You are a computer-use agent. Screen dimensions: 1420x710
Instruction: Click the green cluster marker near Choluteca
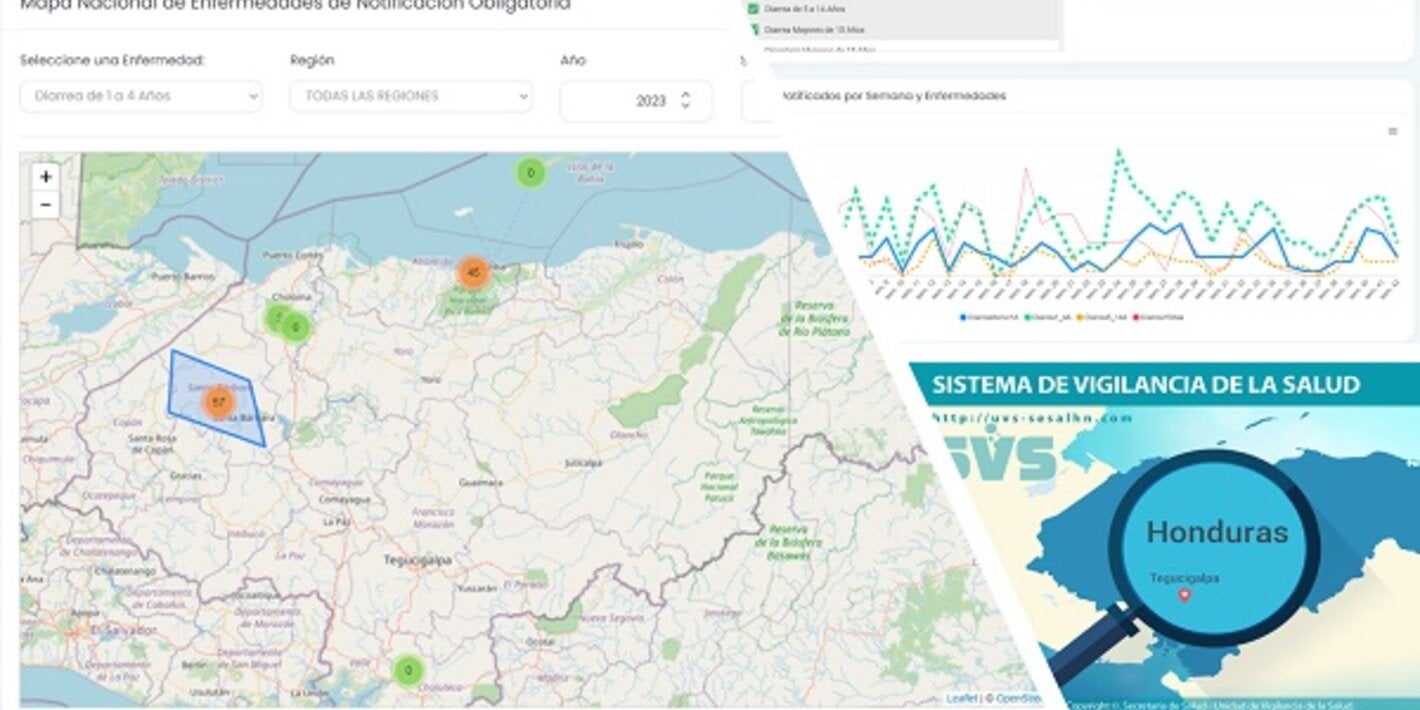407,670
